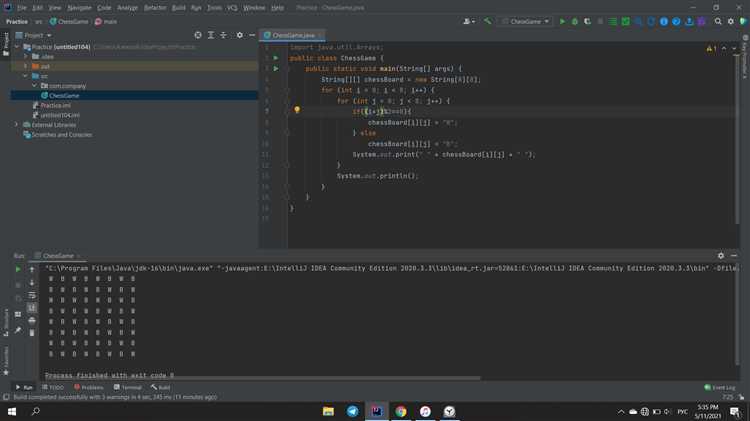The height and width of the screenshot is (421, 750).
Task: Build project using the hammer icon
Action: pyautogui.click(x=488, y=21)
